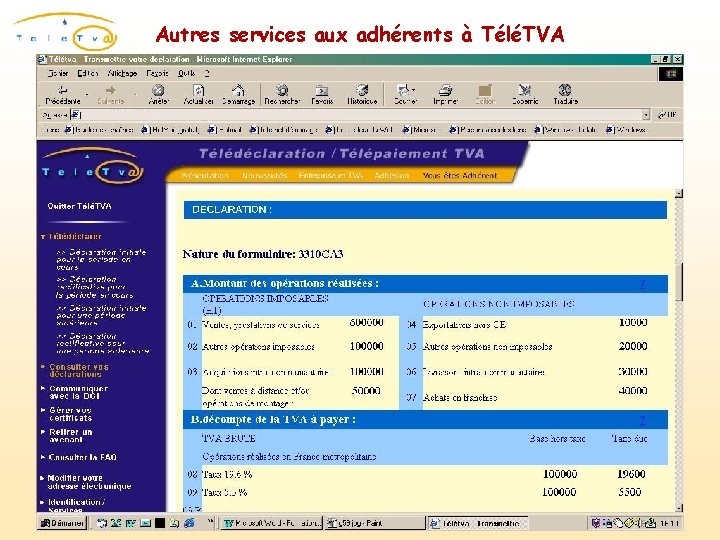Go back with the Précédente button
The width and height of the screenshot is (720, 540).
point(63,95)
